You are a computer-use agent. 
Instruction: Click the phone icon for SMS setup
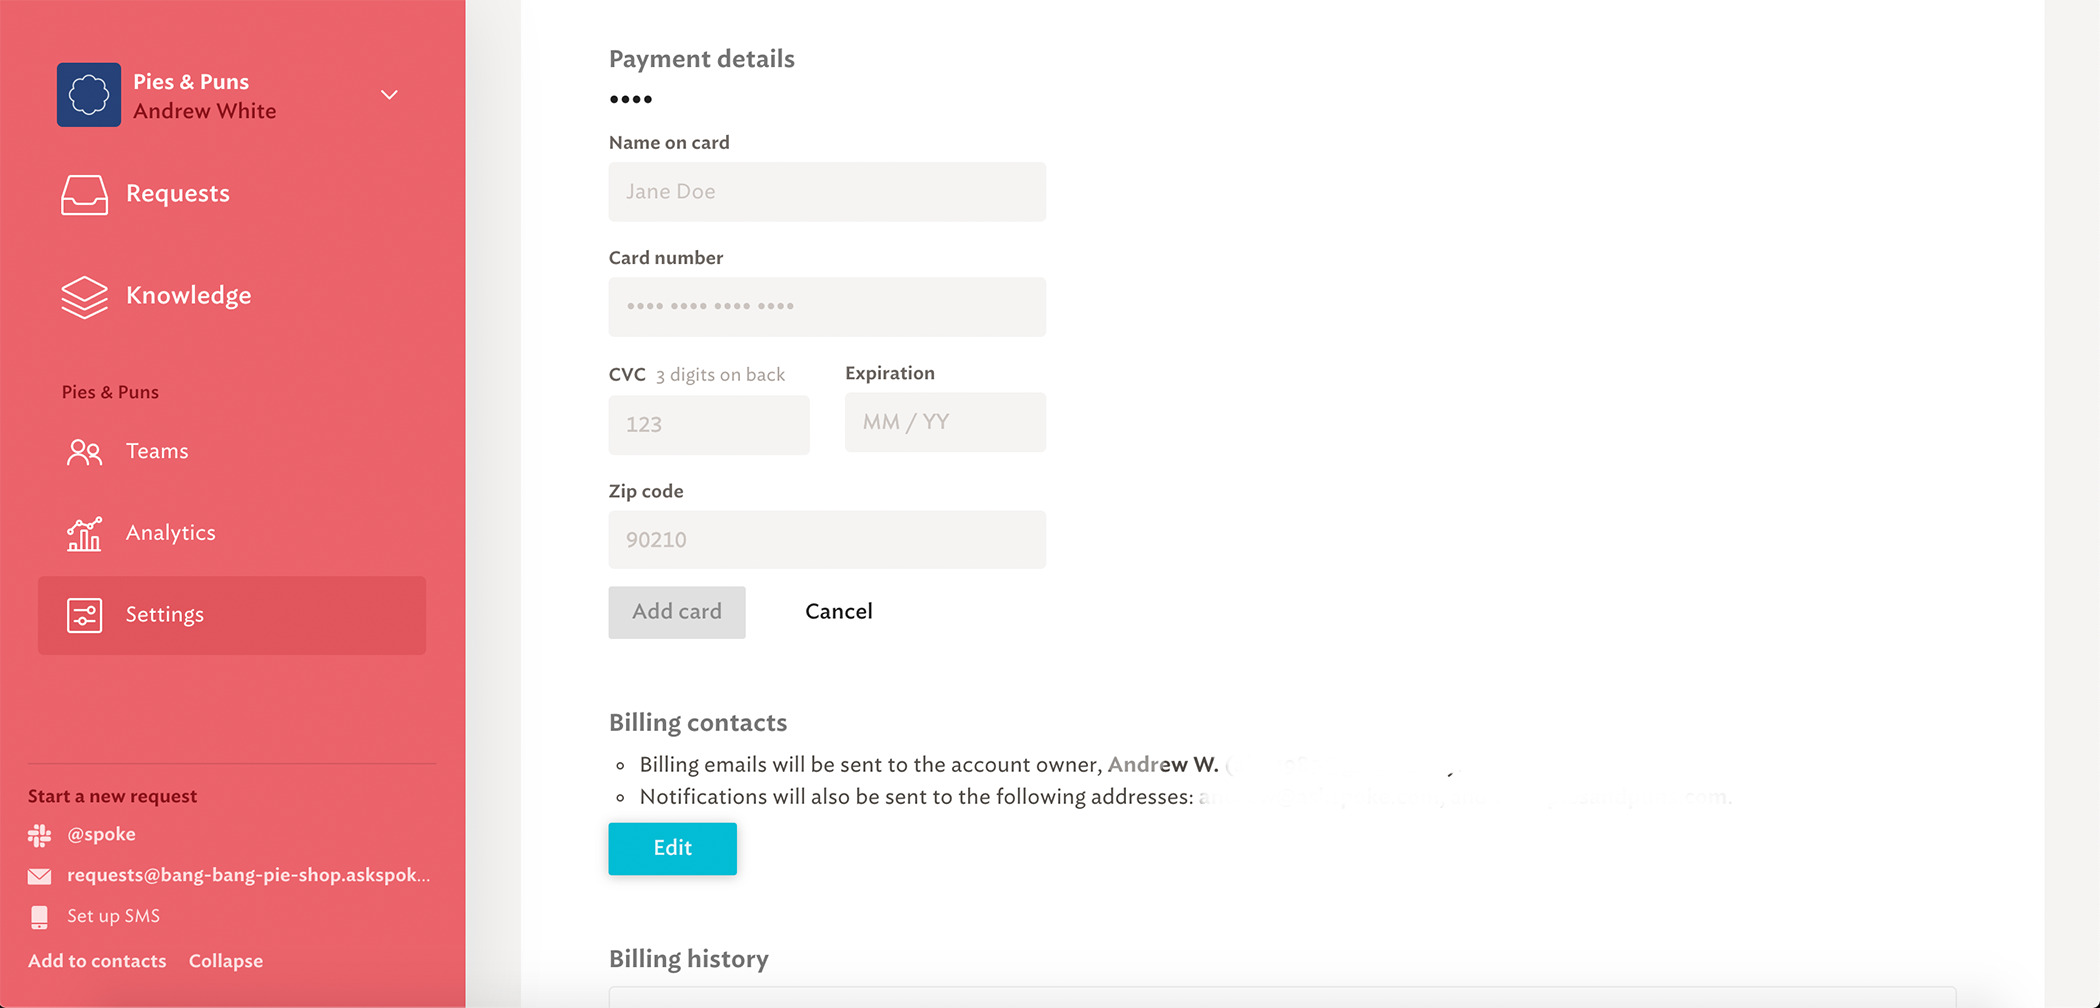pos(39,917)
